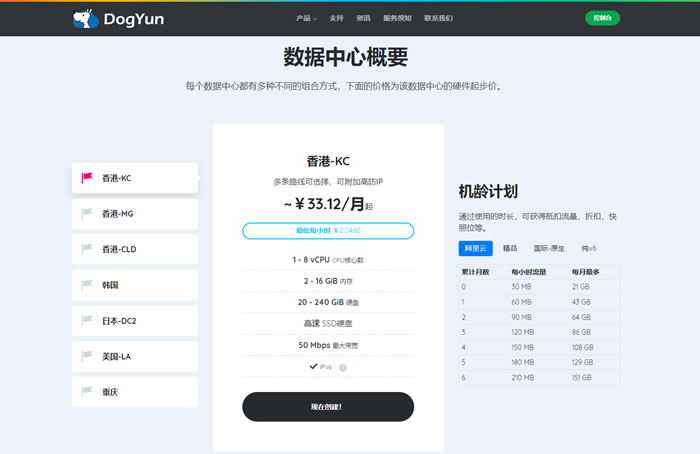The width and height of the screenshot is (700, 454).
Task: Click the gray flag beside 重庆
Action: pyautogui.click(x=87, y=392)
